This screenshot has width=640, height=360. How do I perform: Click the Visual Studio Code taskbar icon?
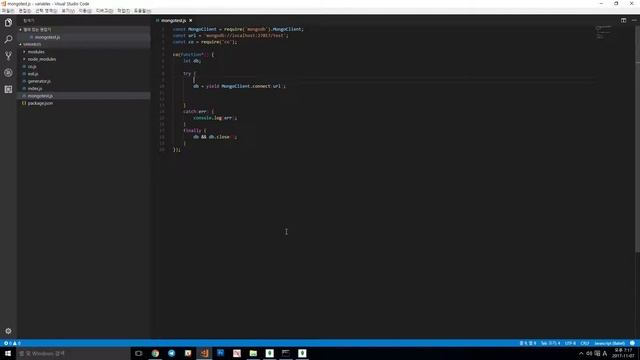tap(204, 353)
